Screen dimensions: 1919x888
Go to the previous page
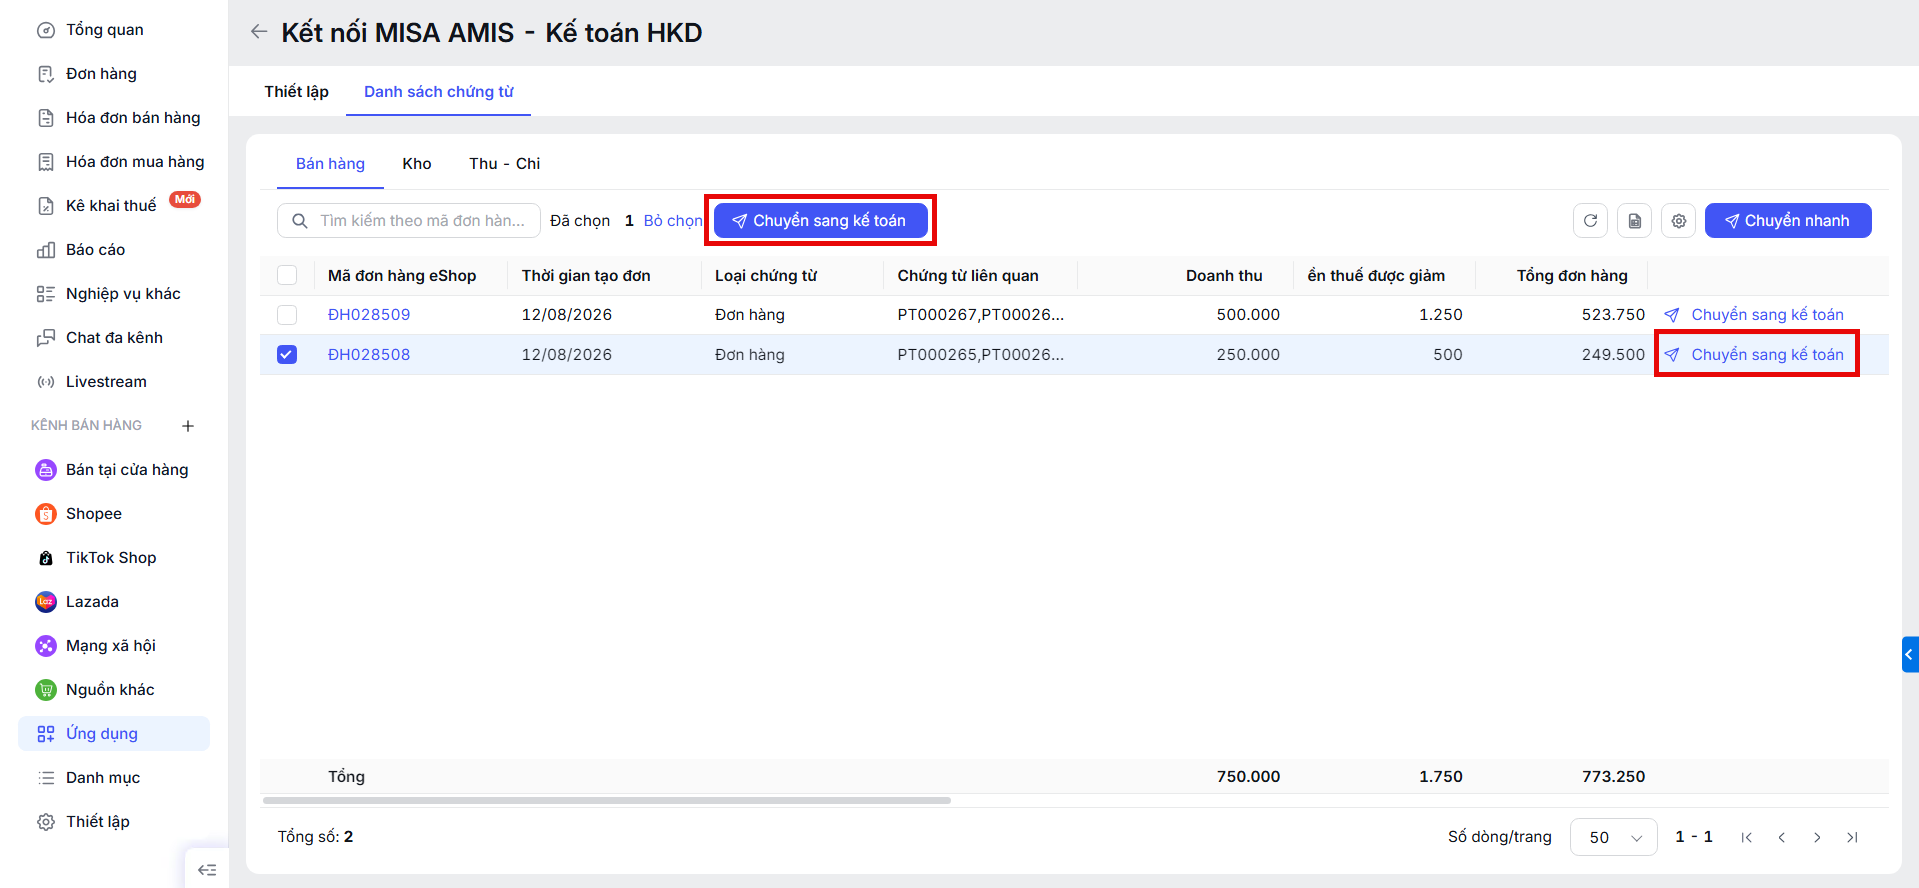coord(1781,838)
